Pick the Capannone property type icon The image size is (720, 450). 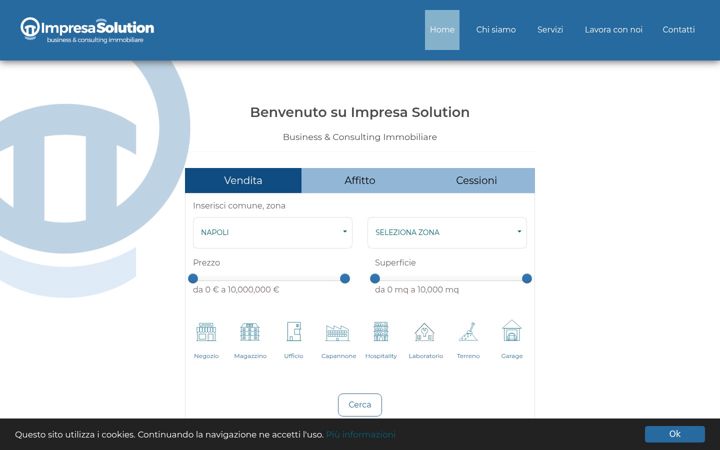click(x=338, y=332)
